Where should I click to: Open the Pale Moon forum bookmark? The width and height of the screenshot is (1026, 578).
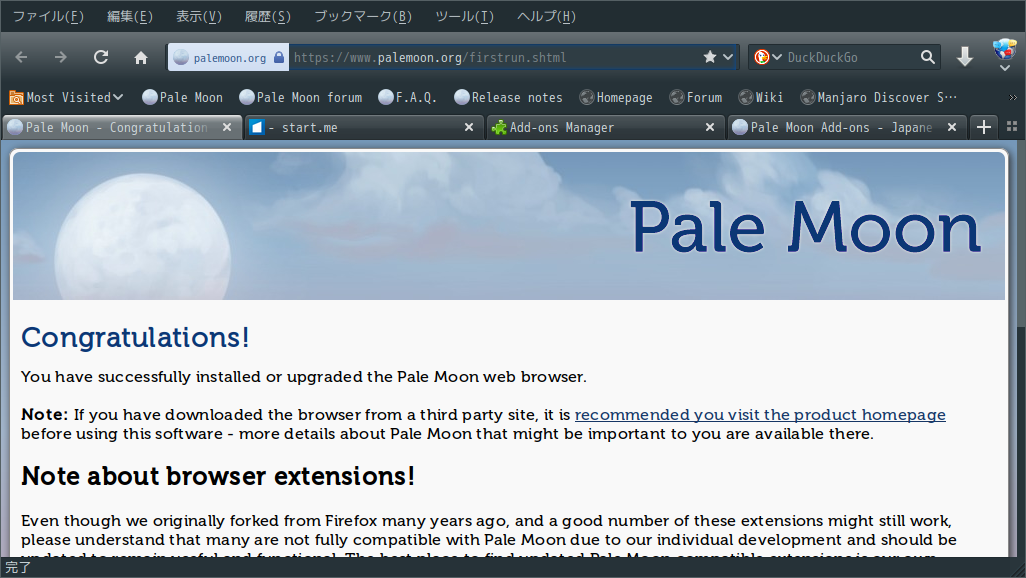click(300, 98)
